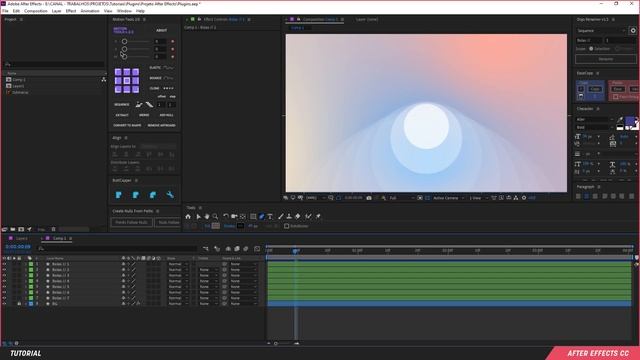Hide the Bolas U 4 layer eye
Image resolution: width=640 pixels, height=360 pixels.
pyautogui.click(x=4, y=281)
